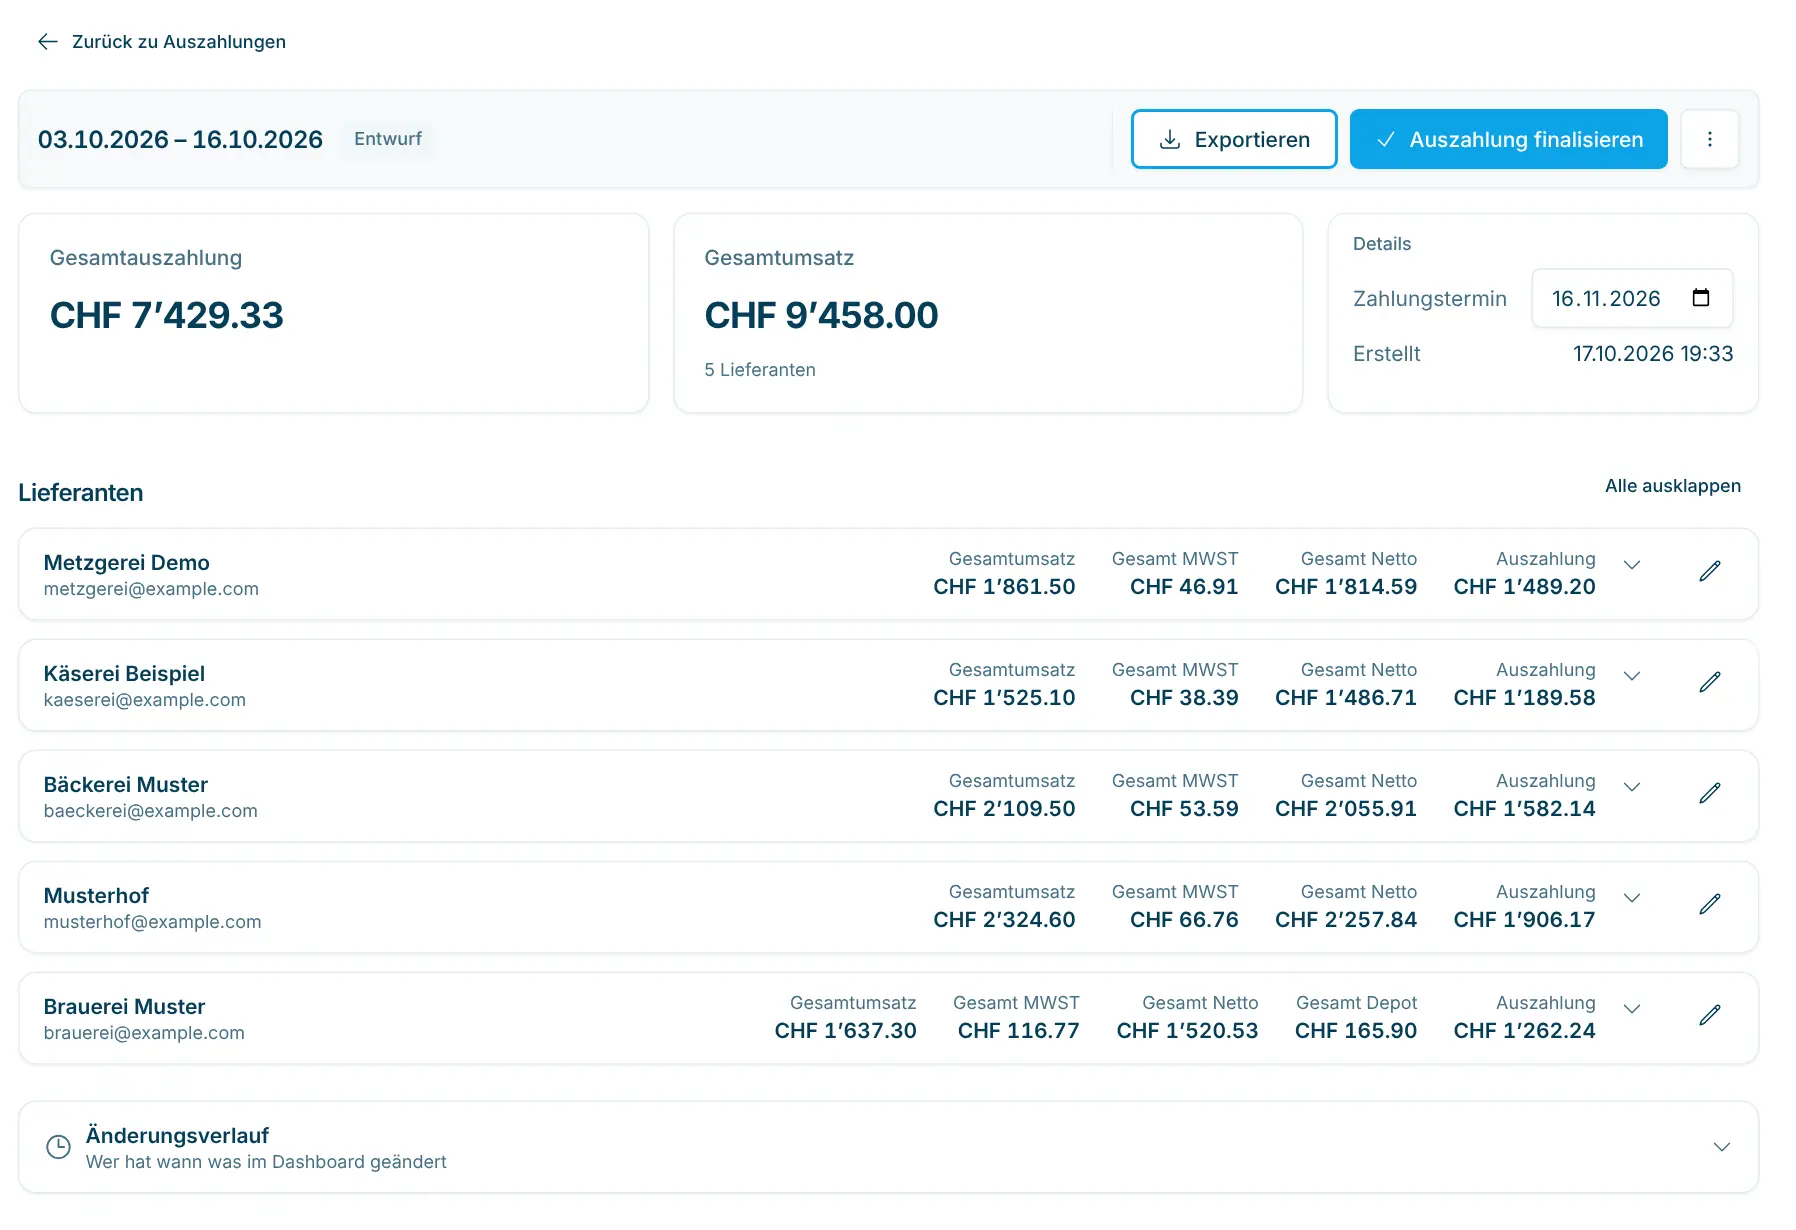Image resolution: width=1796 pixels, height=1230 pixels.
Task: Edit Bäckerei Muster with the pencil icon
Action: coord(1709,793)
